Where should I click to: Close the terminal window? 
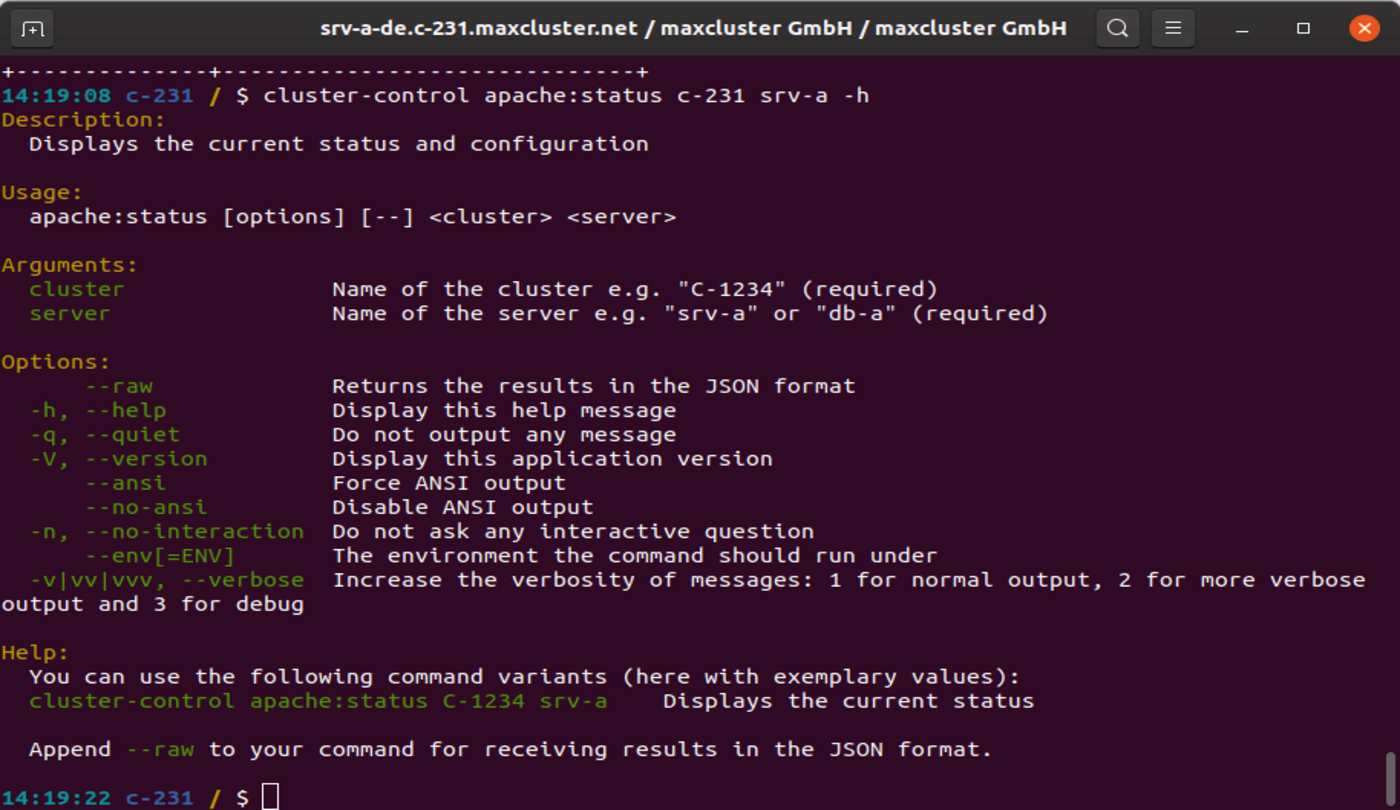1364,28
